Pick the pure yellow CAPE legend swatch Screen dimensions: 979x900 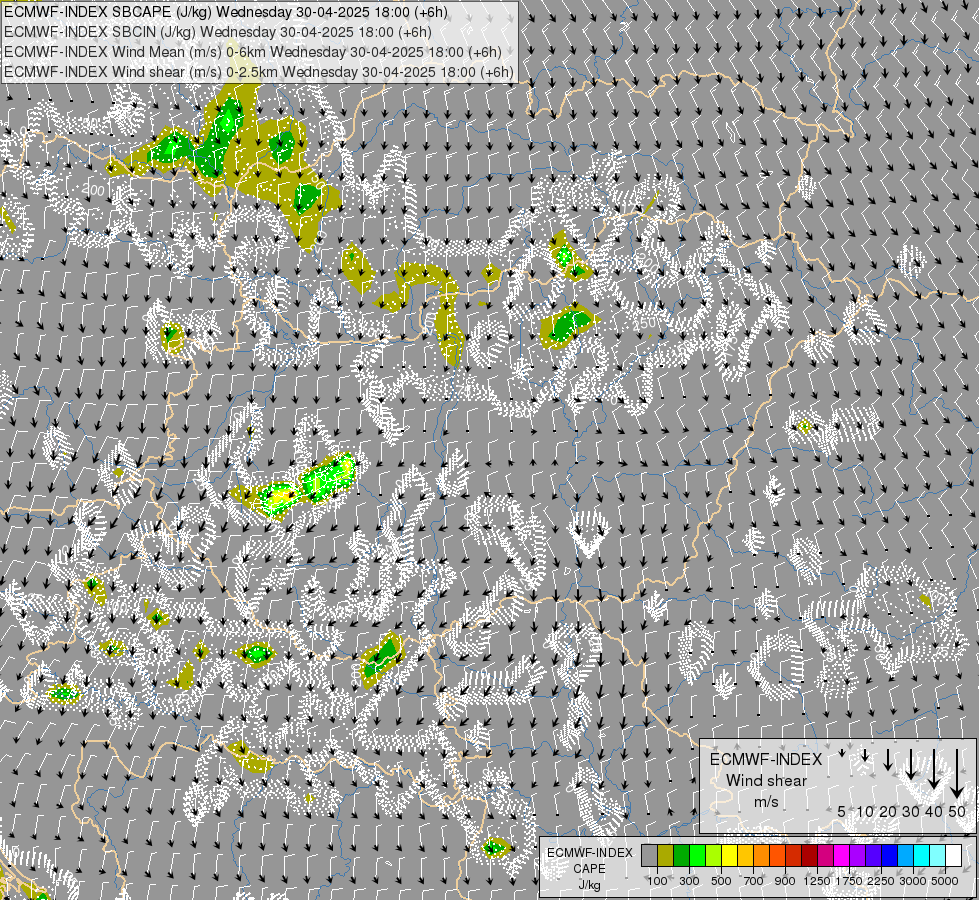[730, 855]
